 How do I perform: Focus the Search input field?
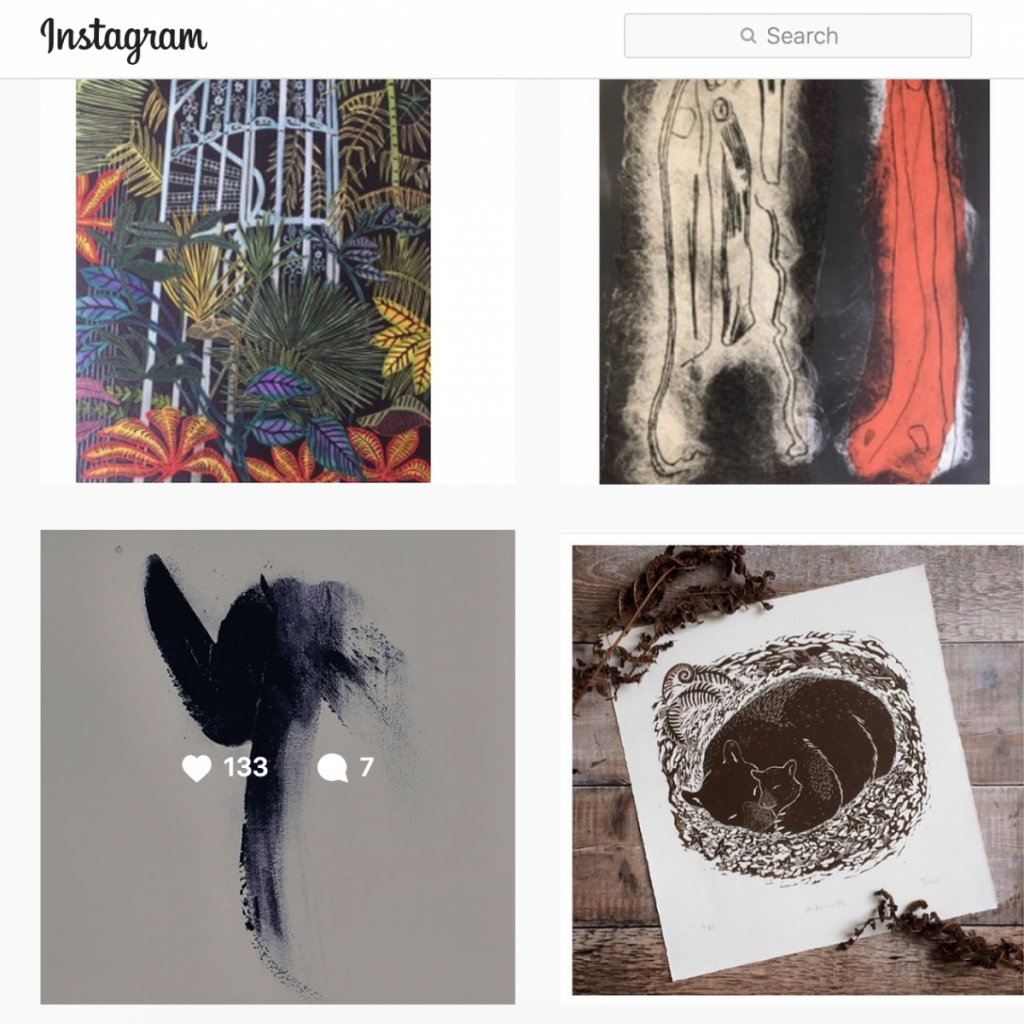coord(797,36)
